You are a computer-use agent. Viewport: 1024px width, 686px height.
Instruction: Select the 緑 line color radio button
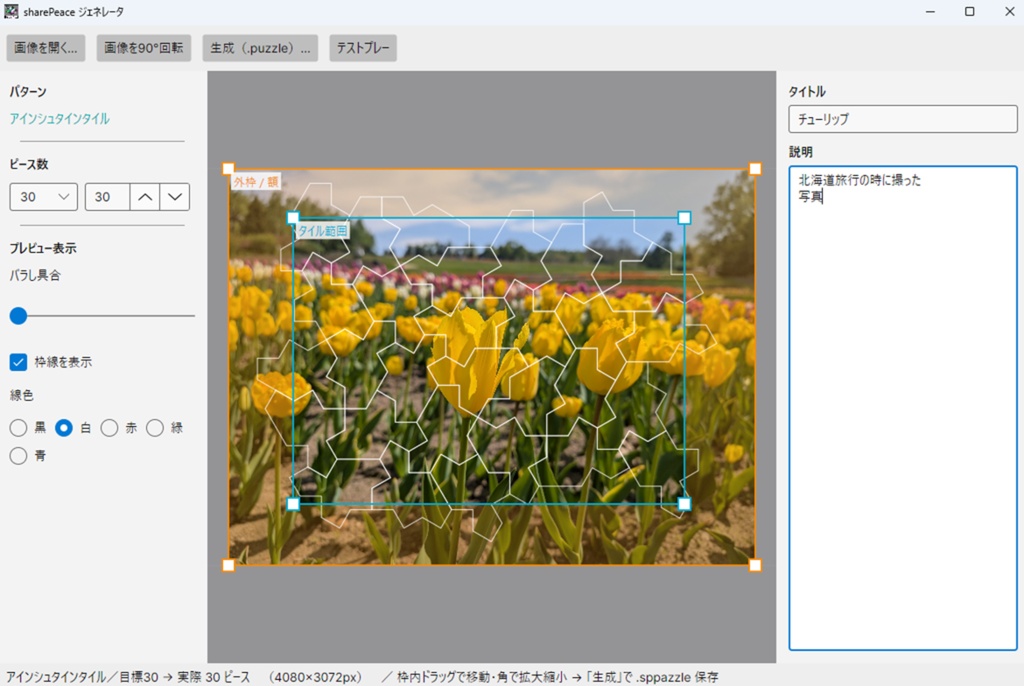[155, 428]
